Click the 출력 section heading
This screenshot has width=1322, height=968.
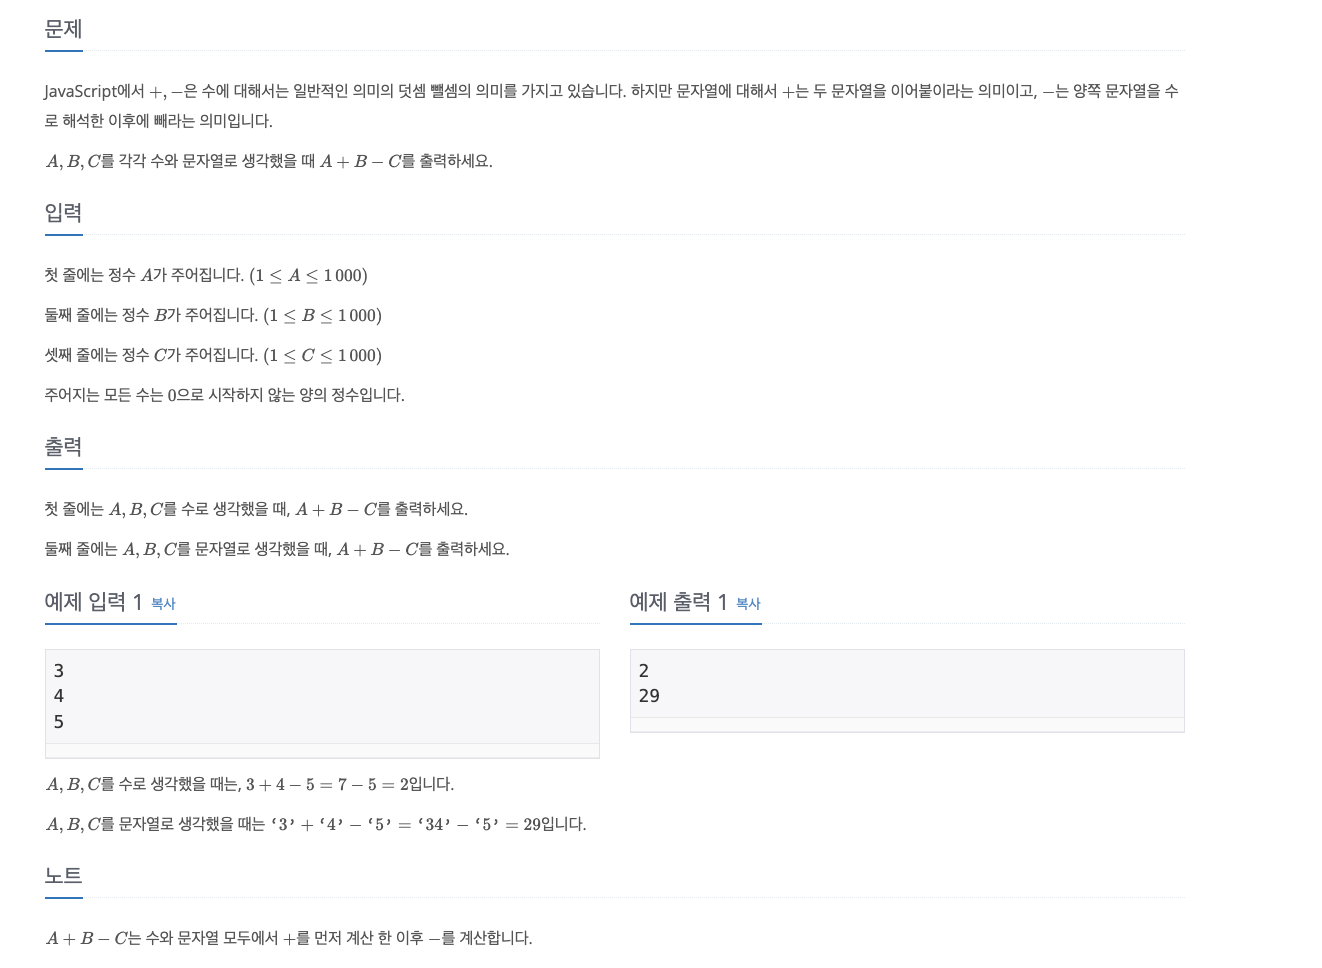pos(63,447)
